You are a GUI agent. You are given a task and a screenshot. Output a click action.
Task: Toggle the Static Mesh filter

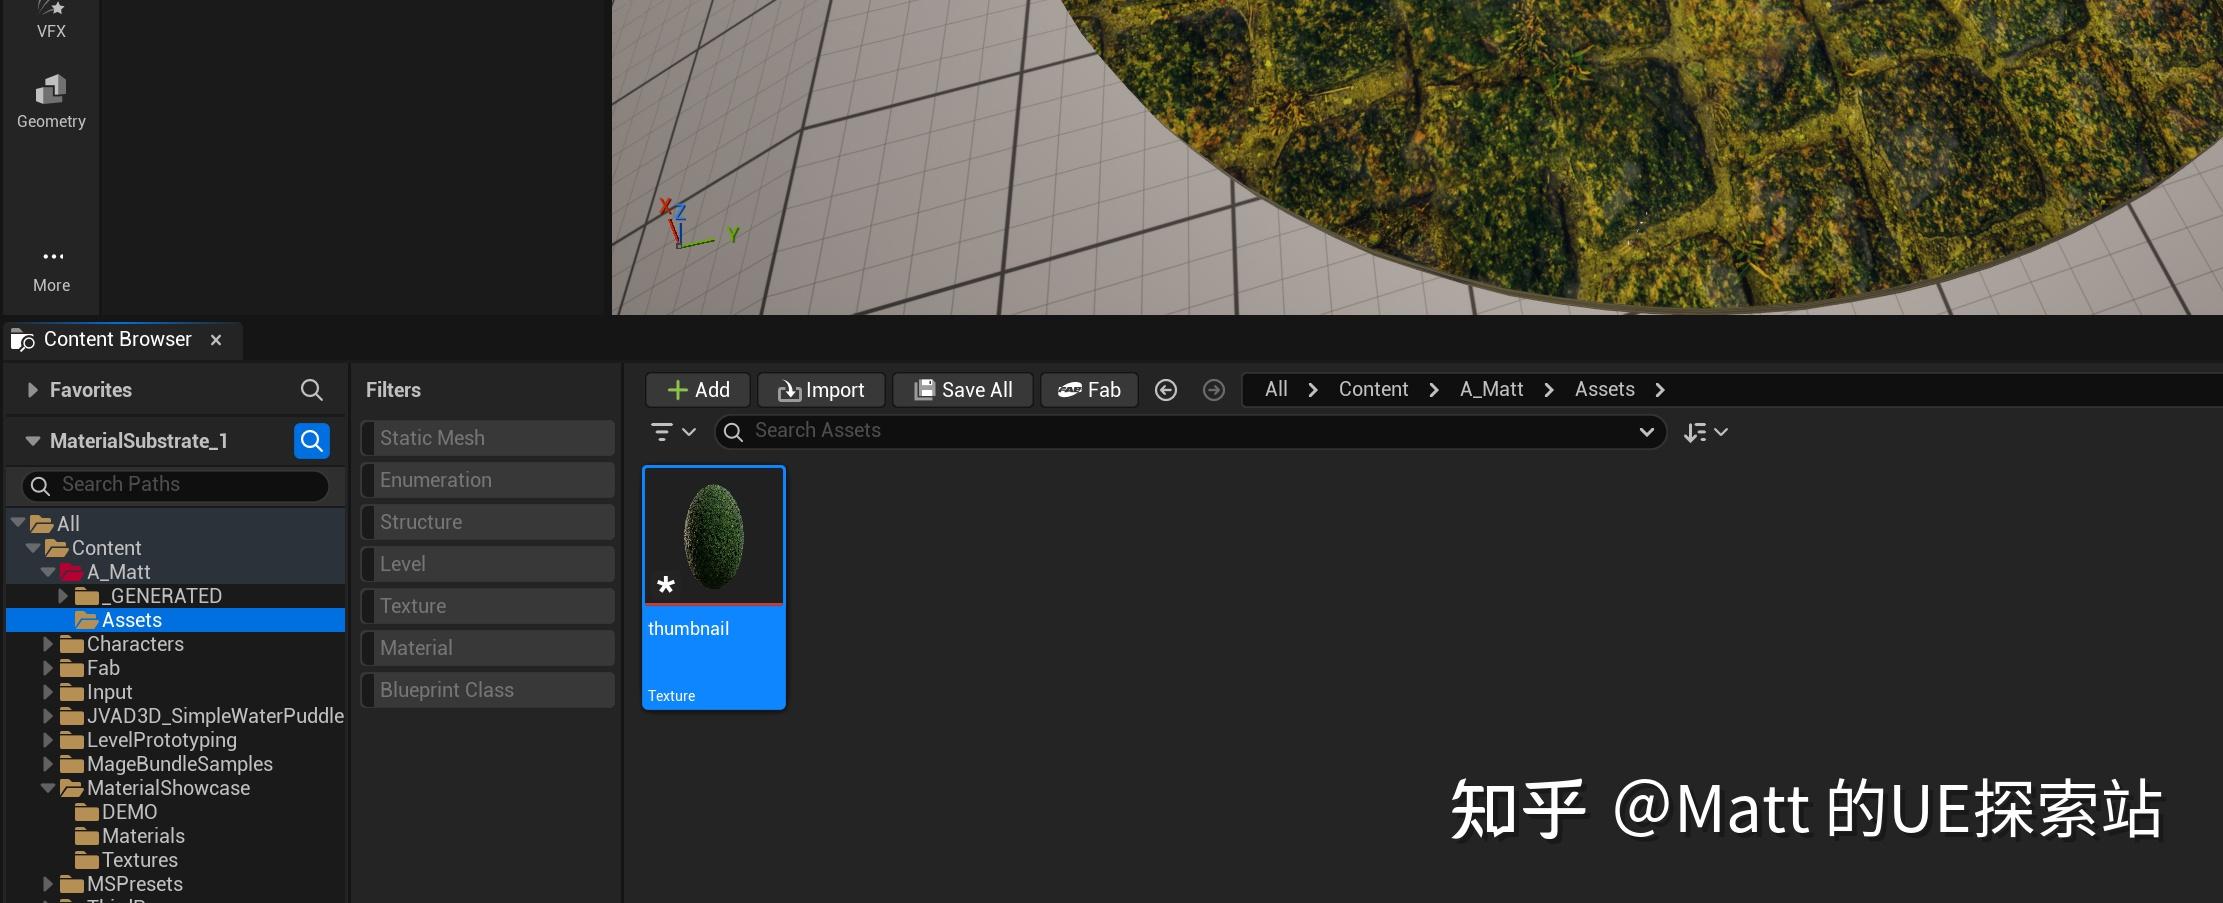[487, 437]
